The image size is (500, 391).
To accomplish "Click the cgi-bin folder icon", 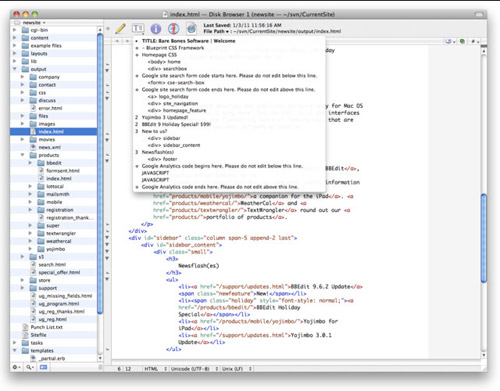I will click(x=25, y=30).
